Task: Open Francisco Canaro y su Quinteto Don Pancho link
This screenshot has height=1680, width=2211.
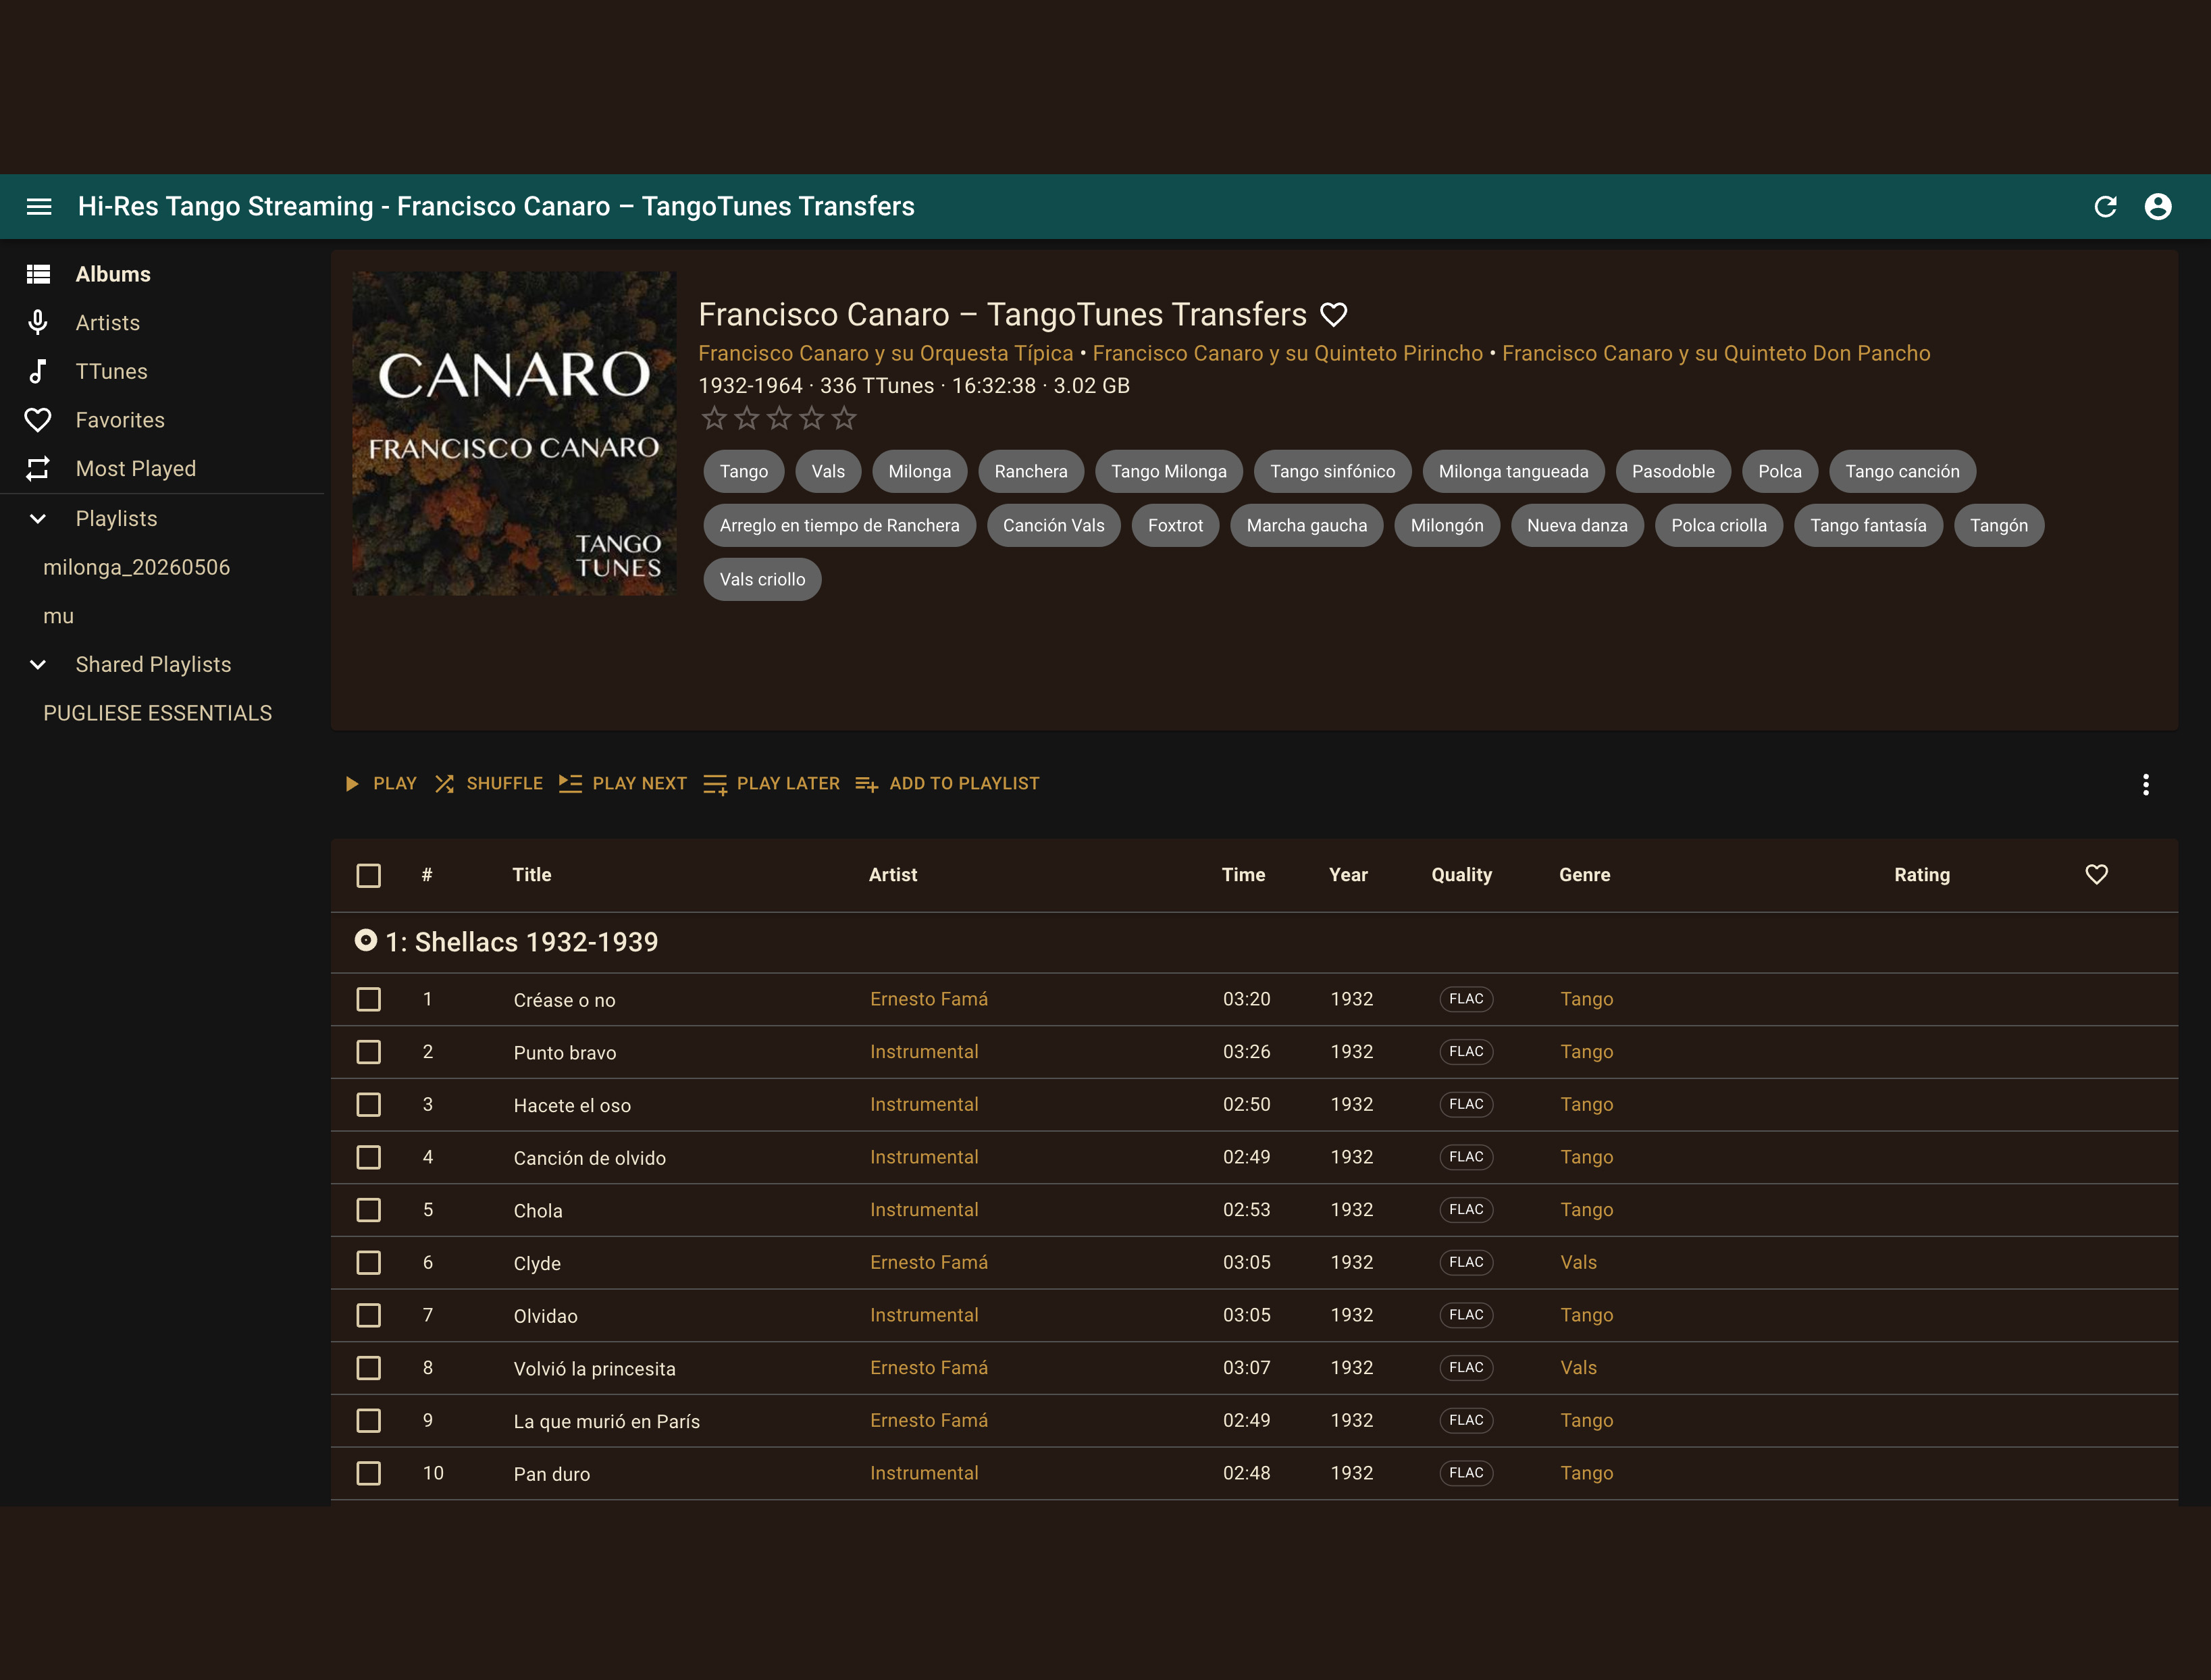Action: point(1716,353)
